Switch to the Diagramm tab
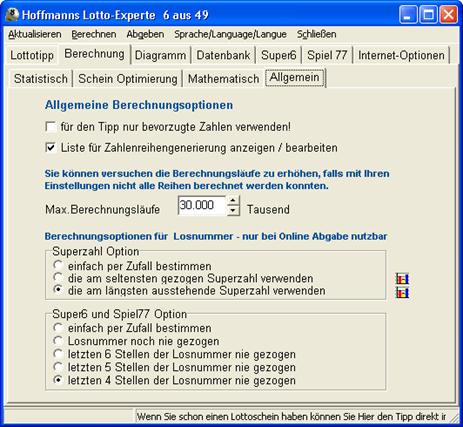This screenshot has height=427, width=463. (x=161, y=55)
